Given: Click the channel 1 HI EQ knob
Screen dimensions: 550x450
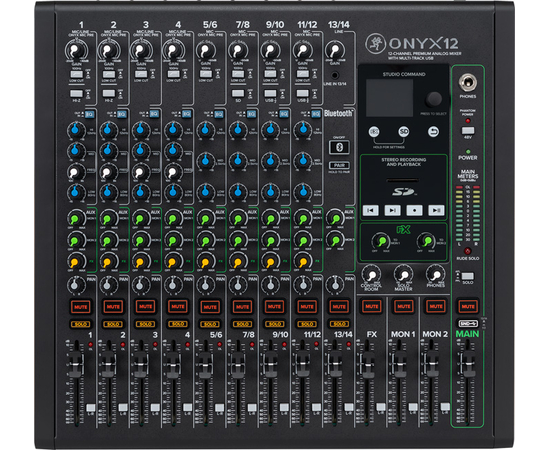Looking at the screenshot, I should coord(75,130).
